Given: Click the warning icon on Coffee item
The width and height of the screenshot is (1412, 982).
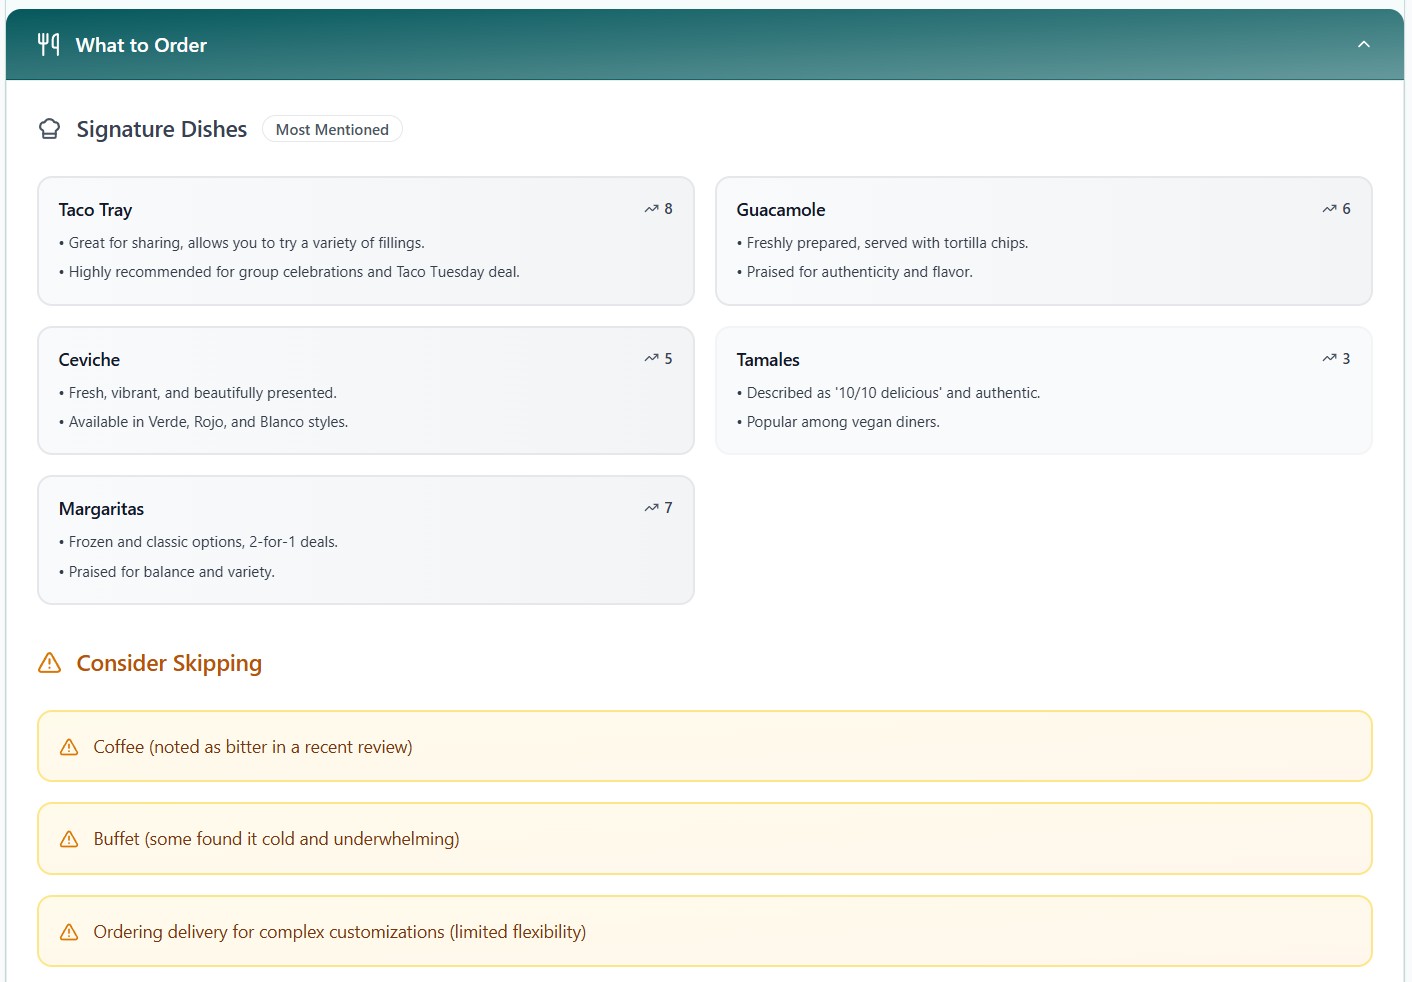Looking at the screenshot, I should coord(69,747).
